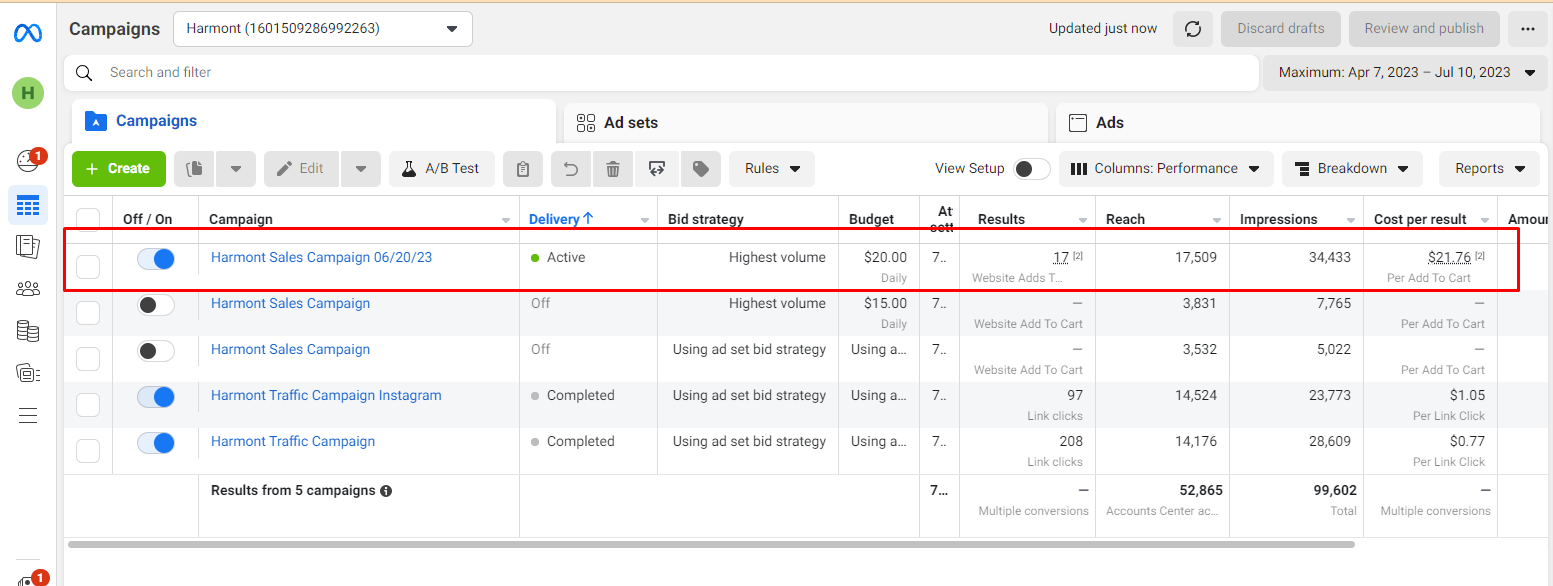Screen dimensions: 1553x586
Task: Open the Reports dropdown
Action: click(x=1489, y=169)
